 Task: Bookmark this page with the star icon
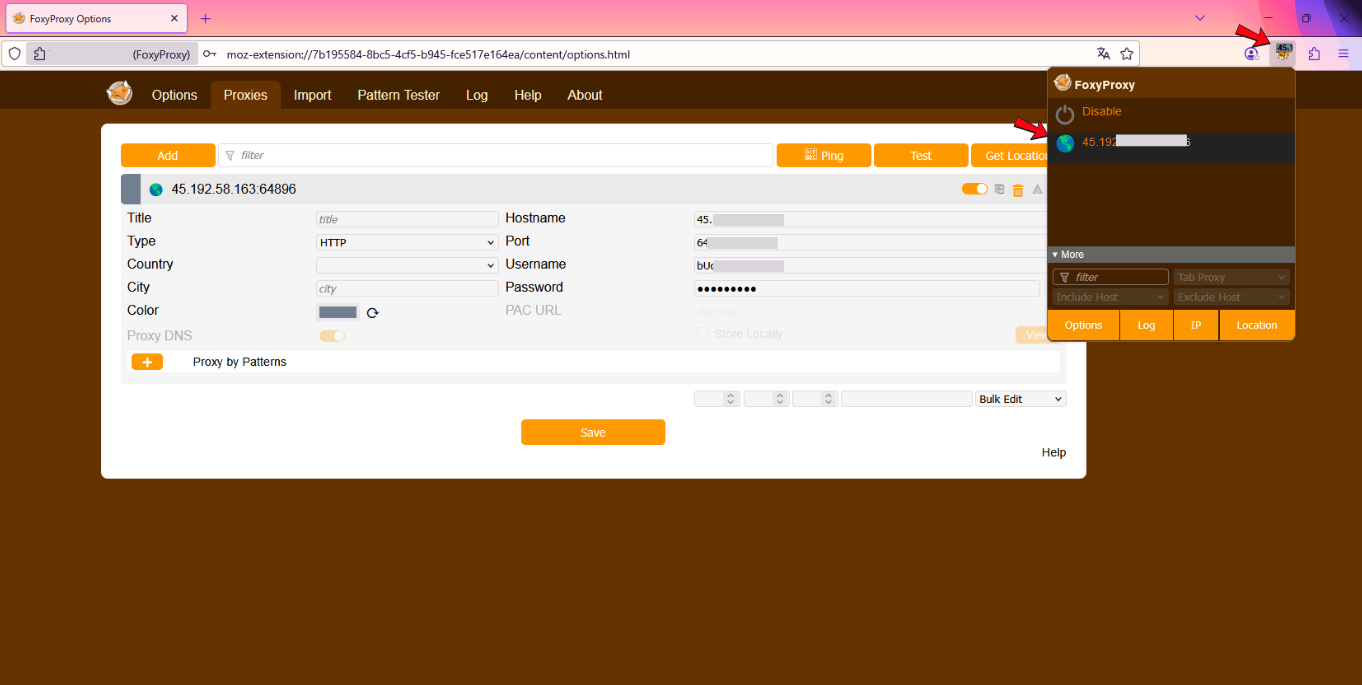(x=1127, y=54)
